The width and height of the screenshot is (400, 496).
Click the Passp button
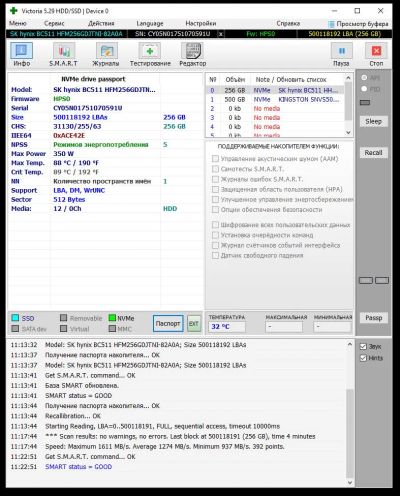click(373, 318)
